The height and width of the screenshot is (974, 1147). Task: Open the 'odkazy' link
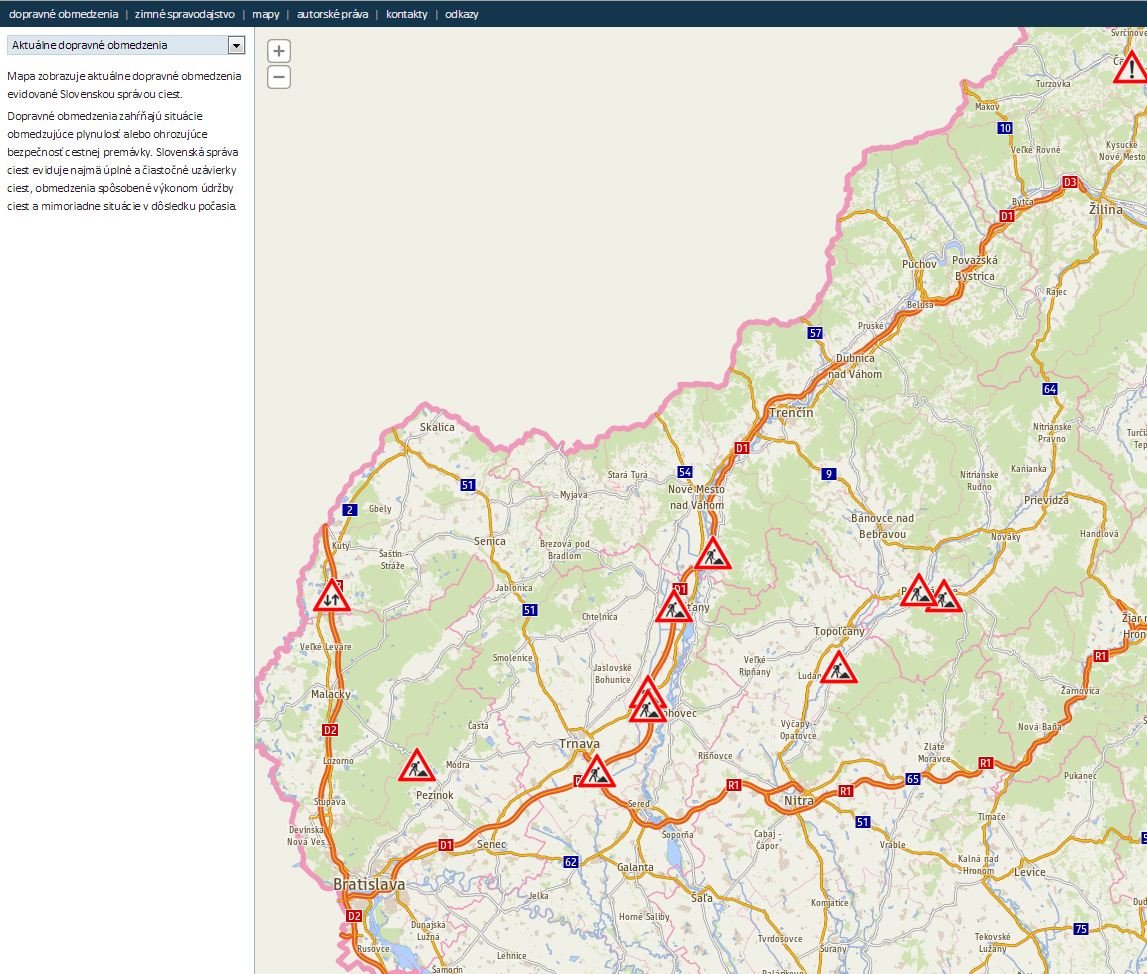coord(462,14)
